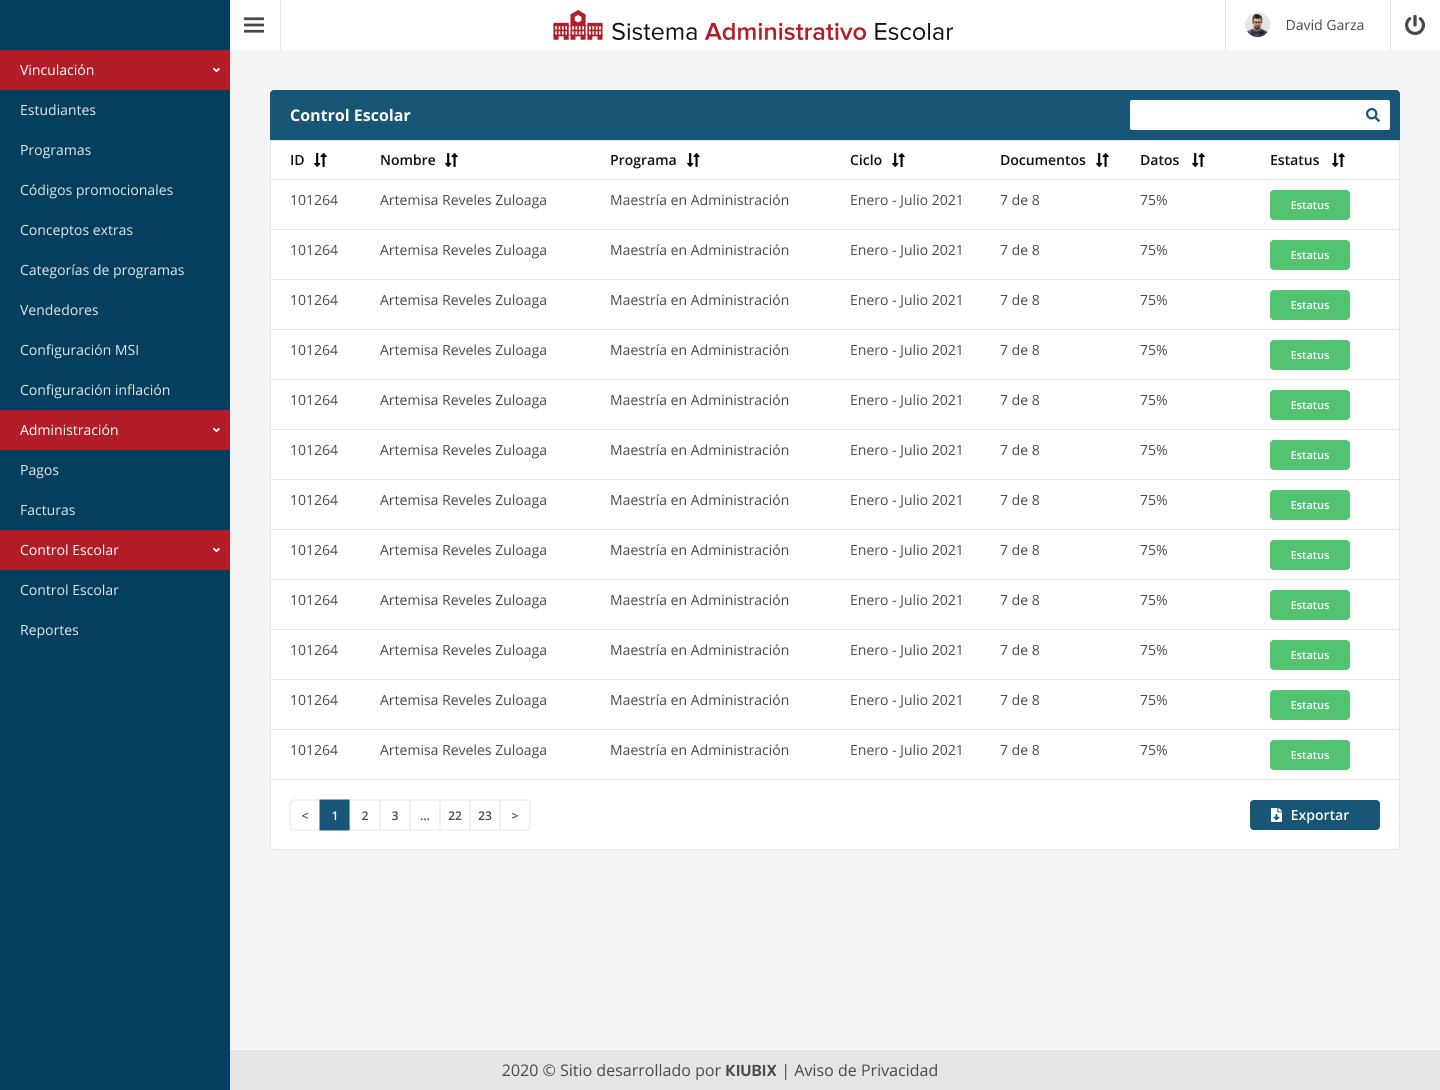Click the Exportar button
Image resolution: width=1440 pixels, height=1090 pixels.
pos(1314,815)
